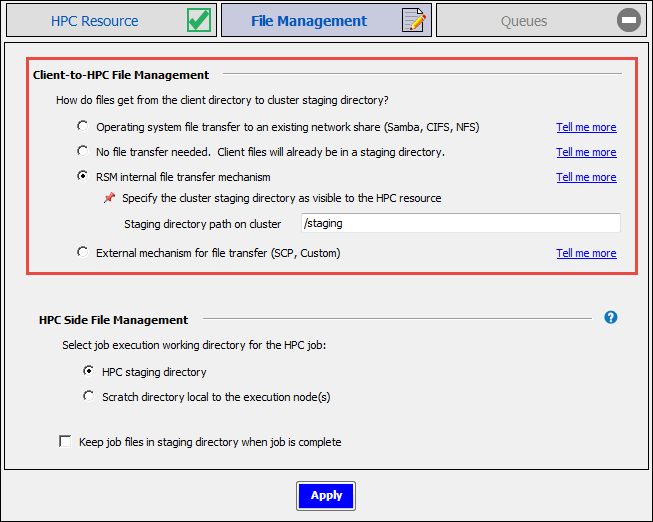
Task: Click the edit notepad icon on File Management
Action: [415, 20]
